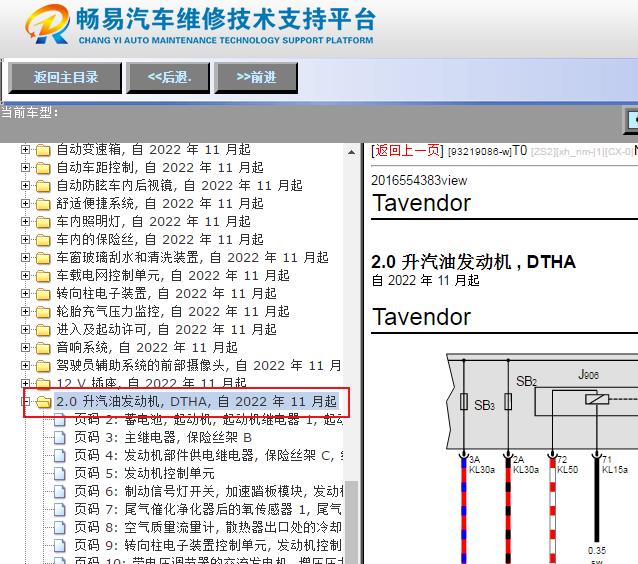The height and width of the screenshot is (564, 638).
Task: Click the SB2 fuse in wiring diagram
Action: point(508,402)
